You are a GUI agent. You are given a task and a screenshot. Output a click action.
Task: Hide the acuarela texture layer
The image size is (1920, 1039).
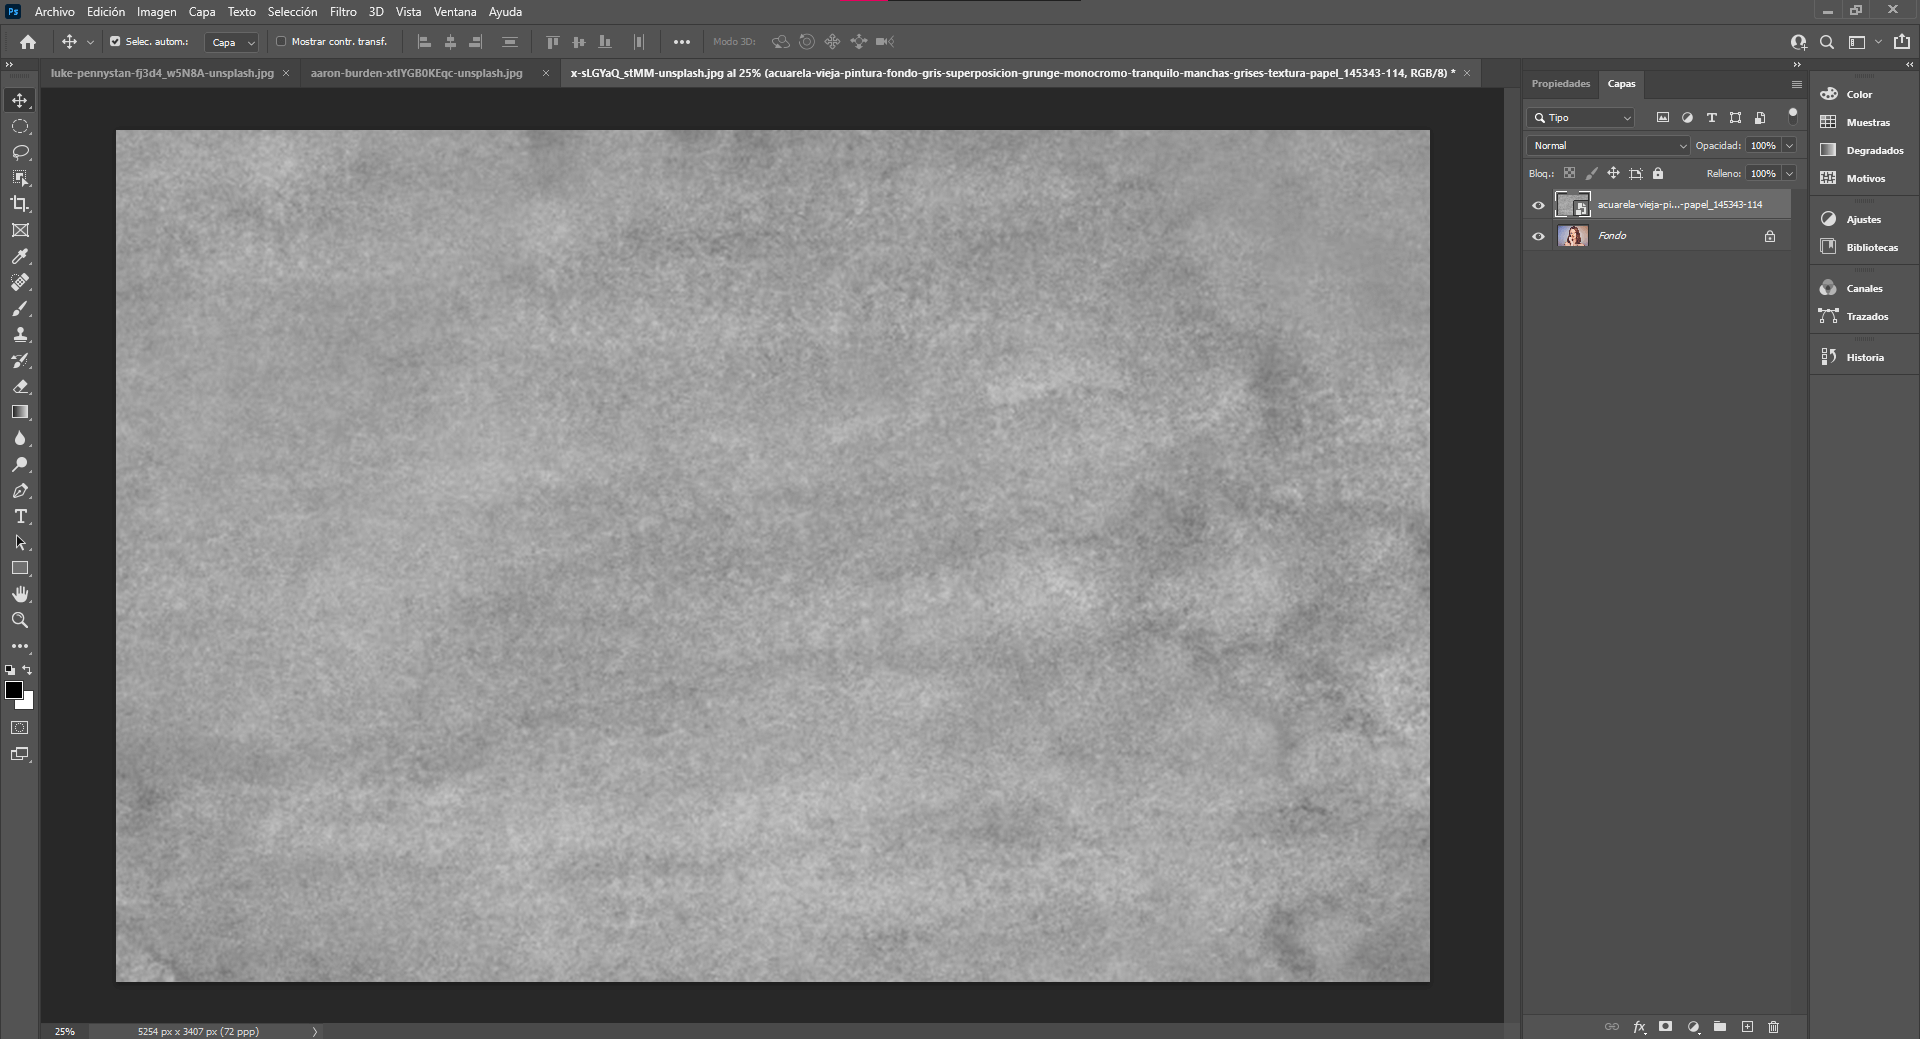(1538, 205)
